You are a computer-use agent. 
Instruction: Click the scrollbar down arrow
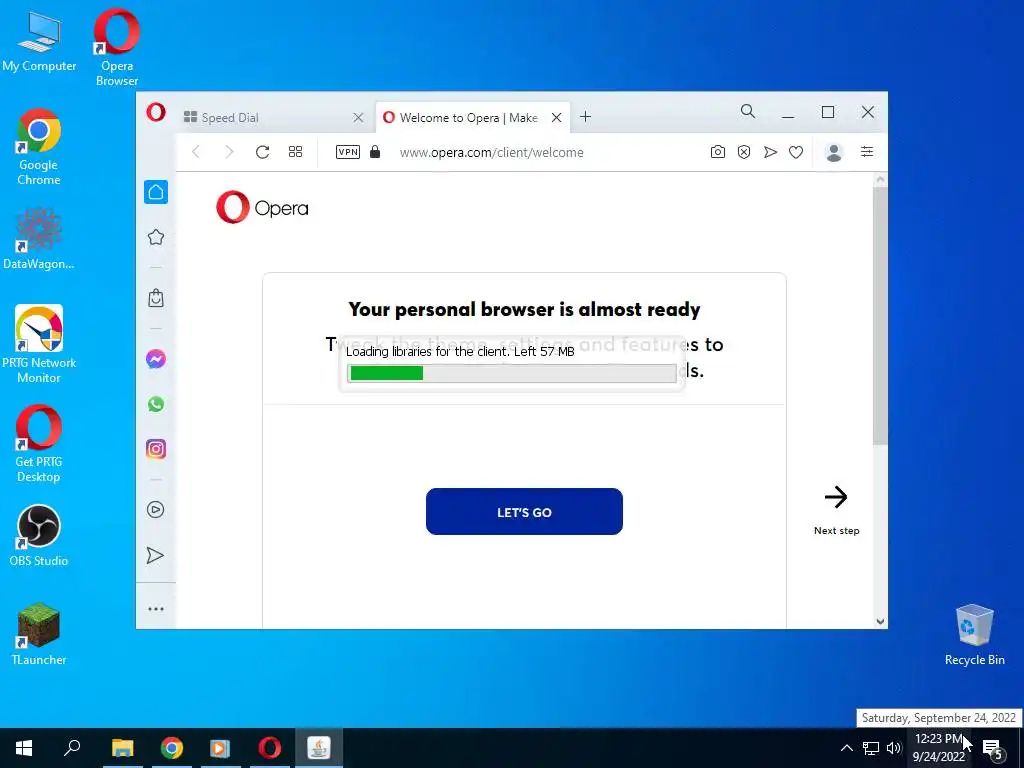click(x=880, y=622)
